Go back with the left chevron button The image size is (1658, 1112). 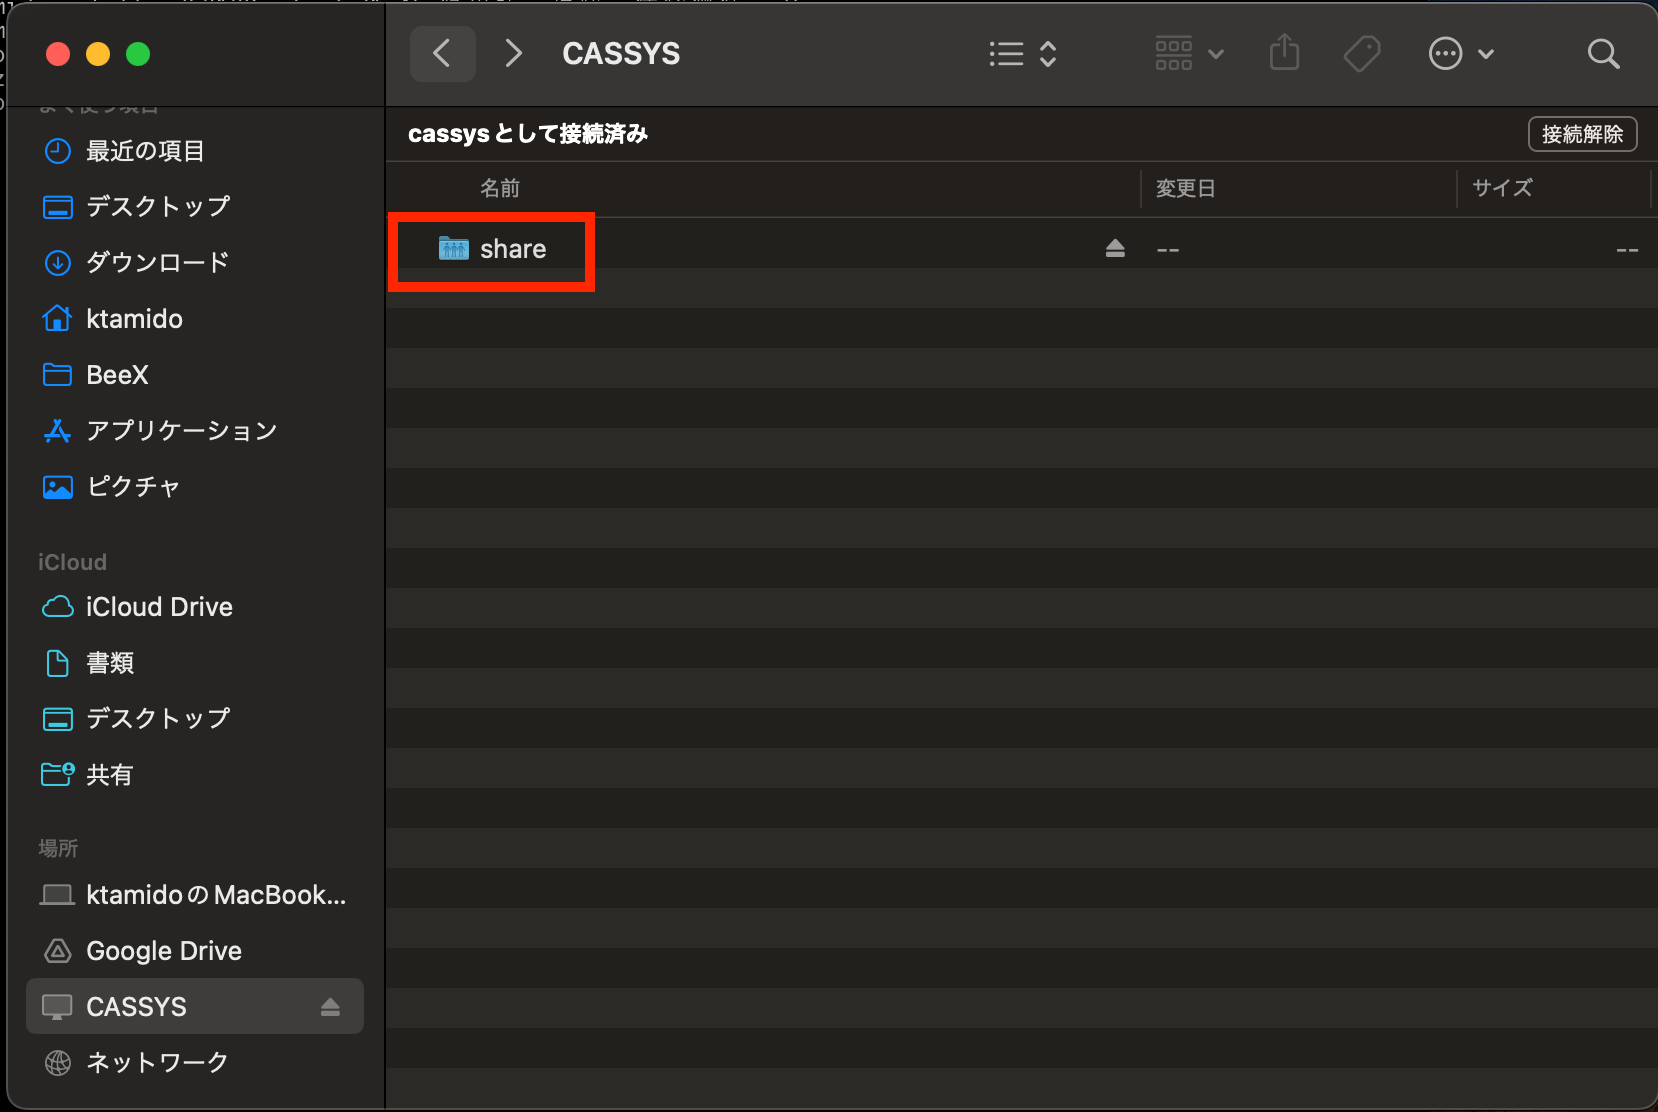(x=442, y=53)
